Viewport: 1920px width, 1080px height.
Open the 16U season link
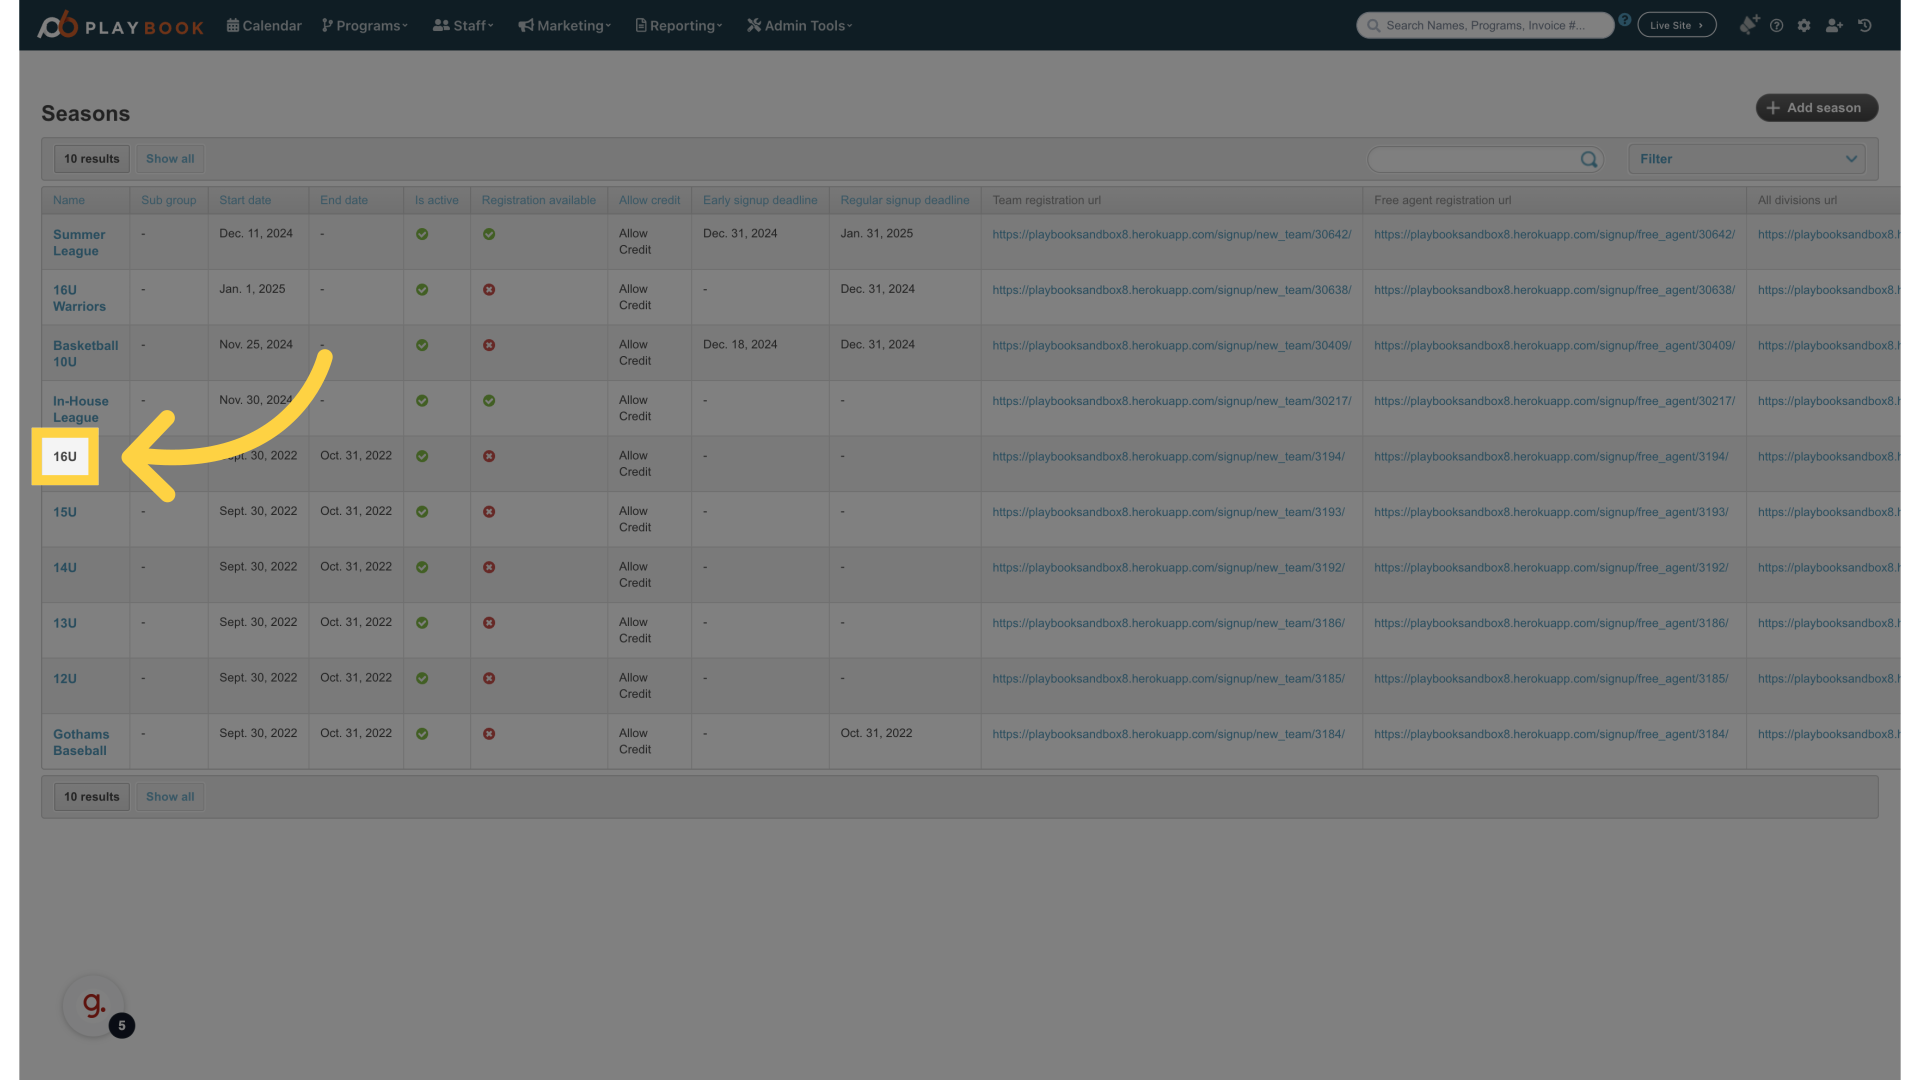click(65, 457)
